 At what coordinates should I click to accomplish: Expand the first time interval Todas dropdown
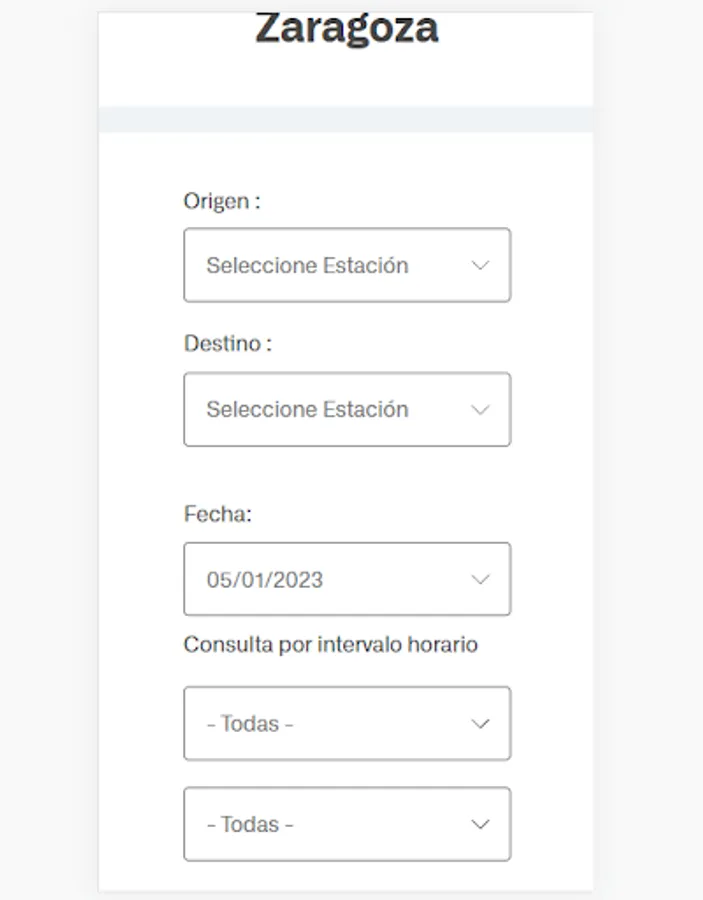click(x=347, y=723)
